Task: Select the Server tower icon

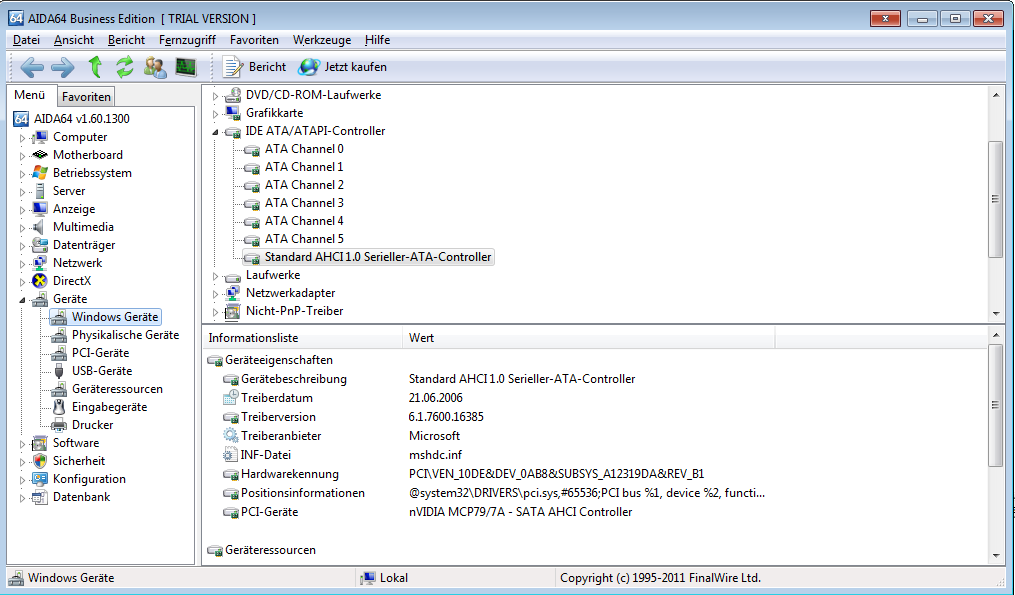Action: pyautogui.click(x=40, y=191)
